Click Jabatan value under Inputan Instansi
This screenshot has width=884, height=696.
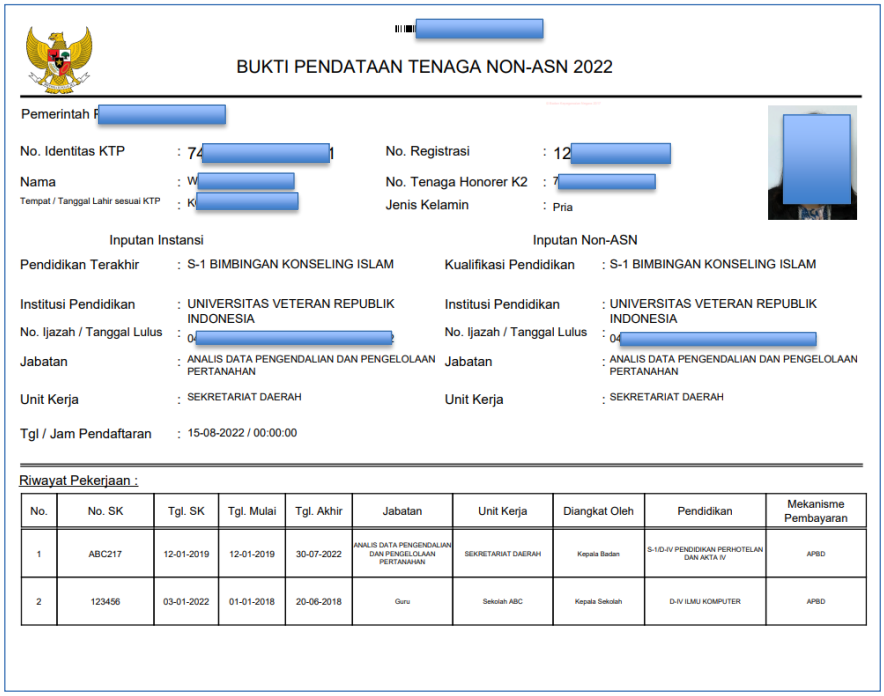[311, 365]
